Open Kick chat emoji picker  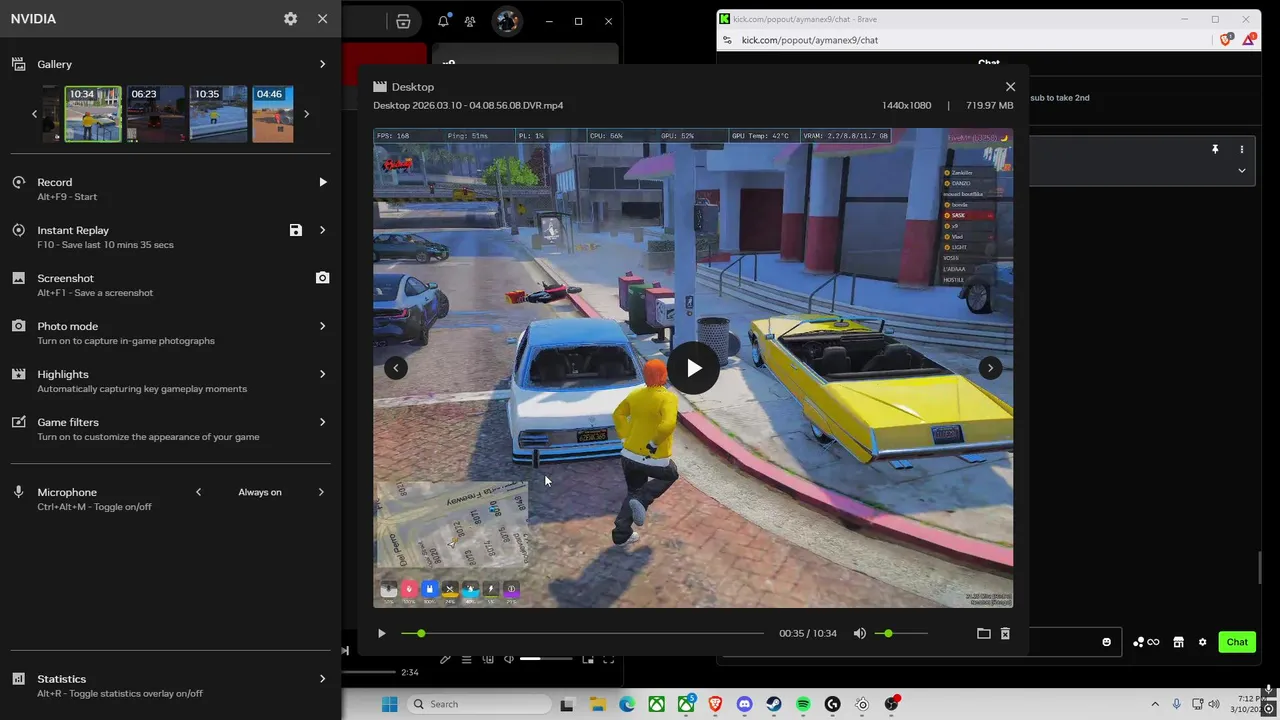tap(1106, 642)
